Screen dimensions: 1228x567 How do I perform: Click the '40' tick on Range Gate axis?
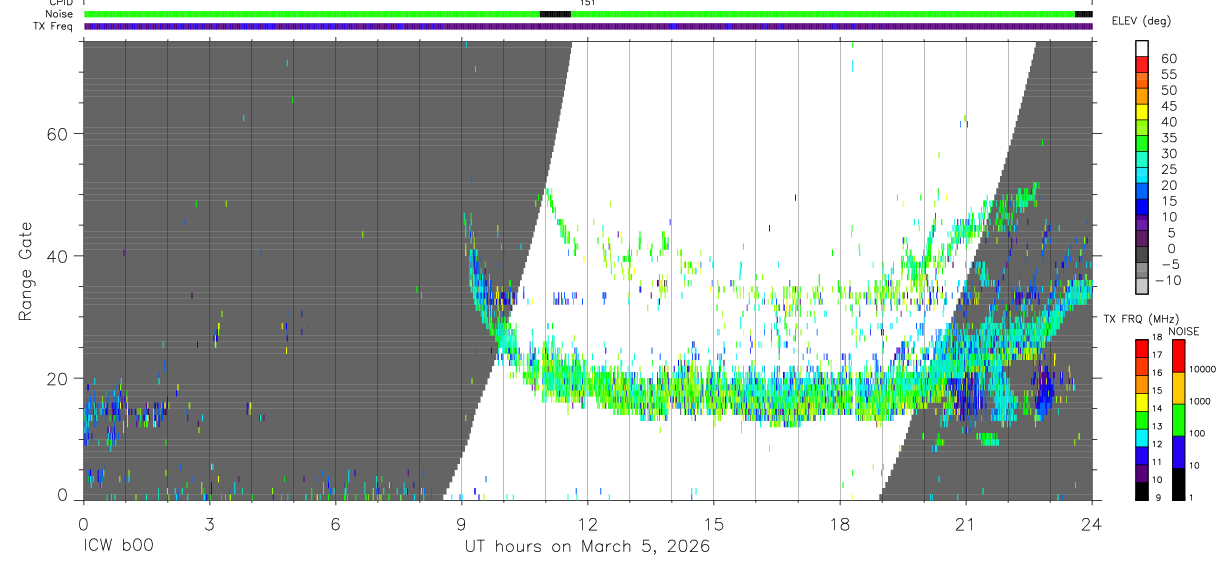[x=56, y=256]
